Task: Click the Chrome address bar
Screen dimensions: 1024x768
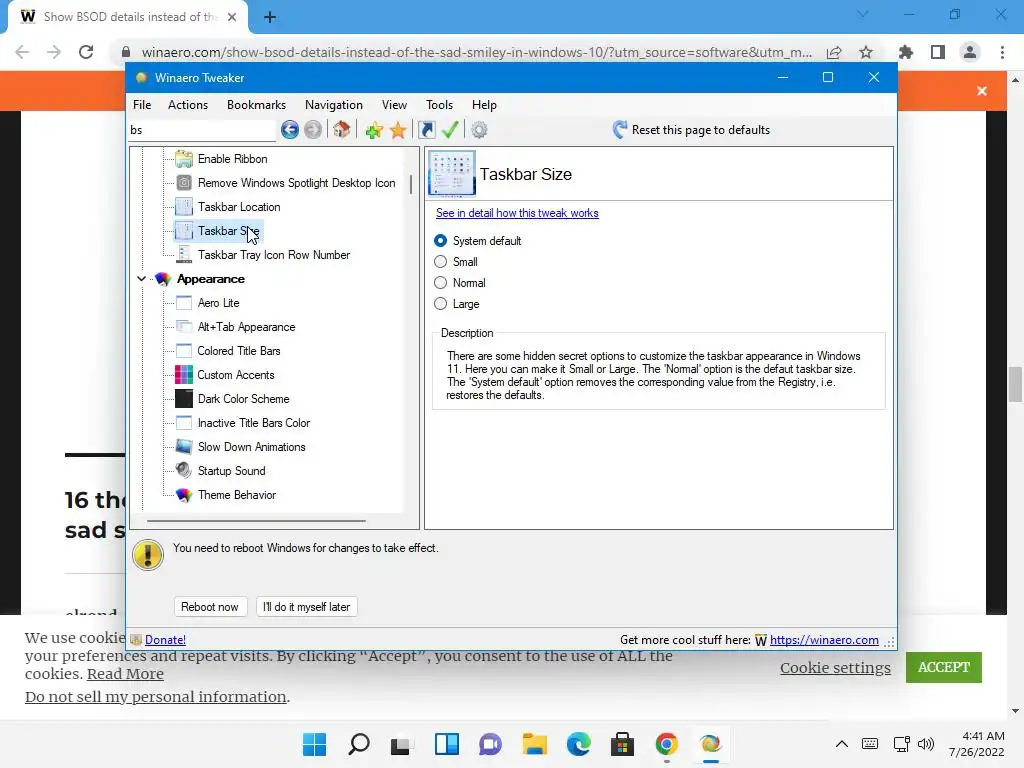Action: point(476,52)
